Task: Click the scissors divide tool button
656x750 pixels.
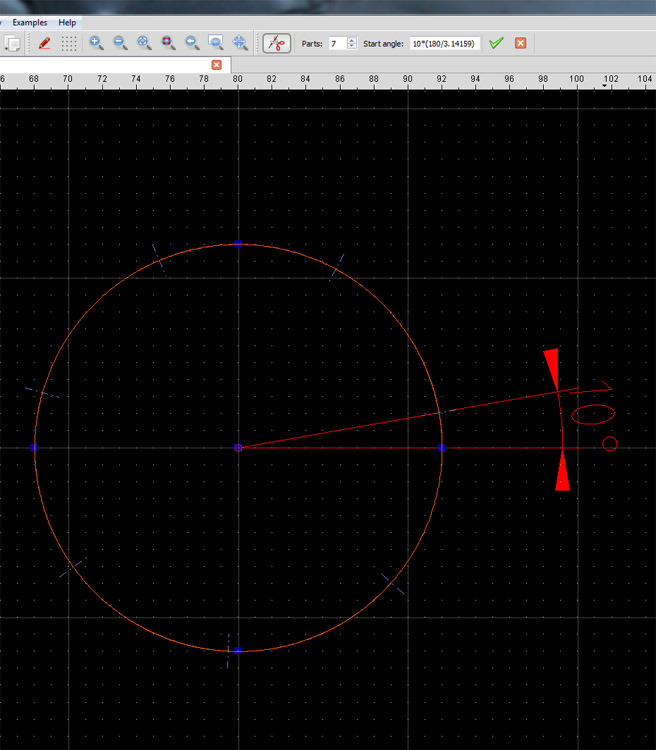Action: [277, 44]
